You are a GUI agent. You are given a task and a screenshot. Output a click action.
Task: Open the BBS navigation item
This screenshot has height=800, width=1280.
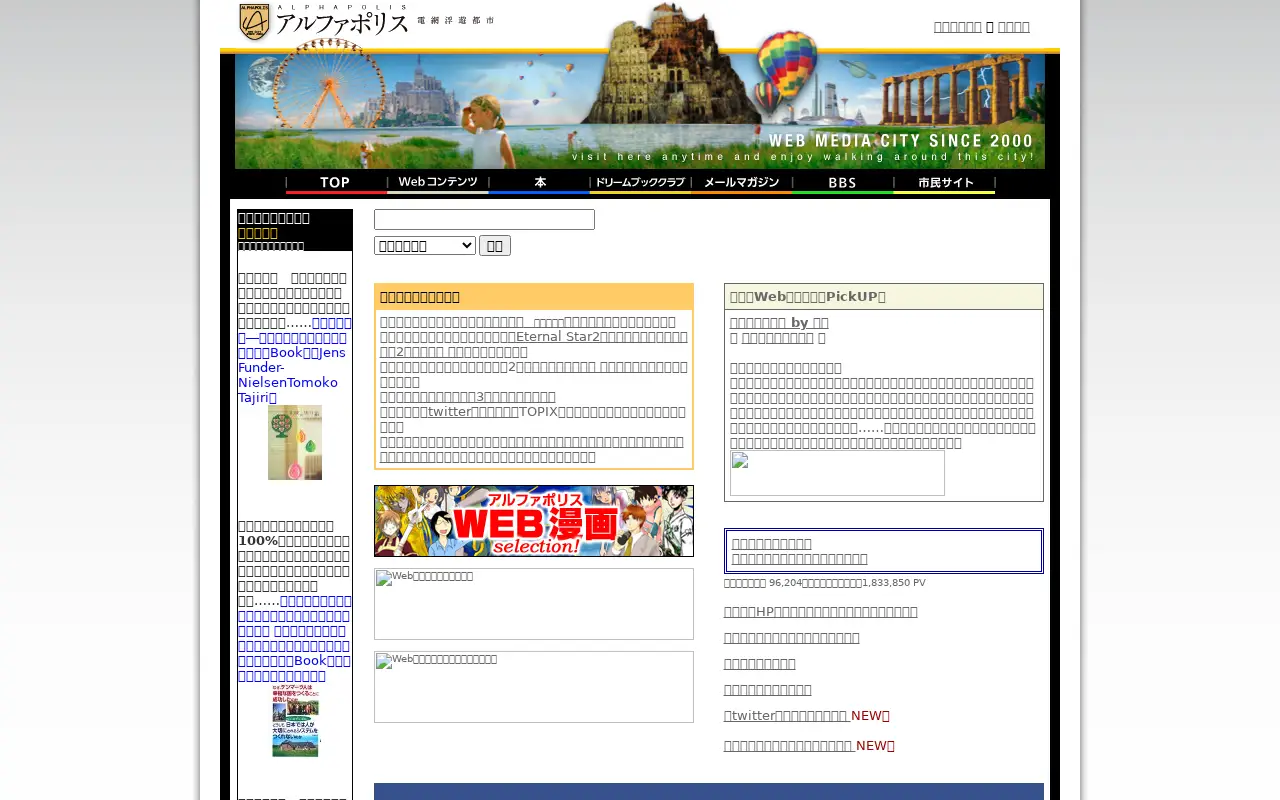tap(842, 183)
